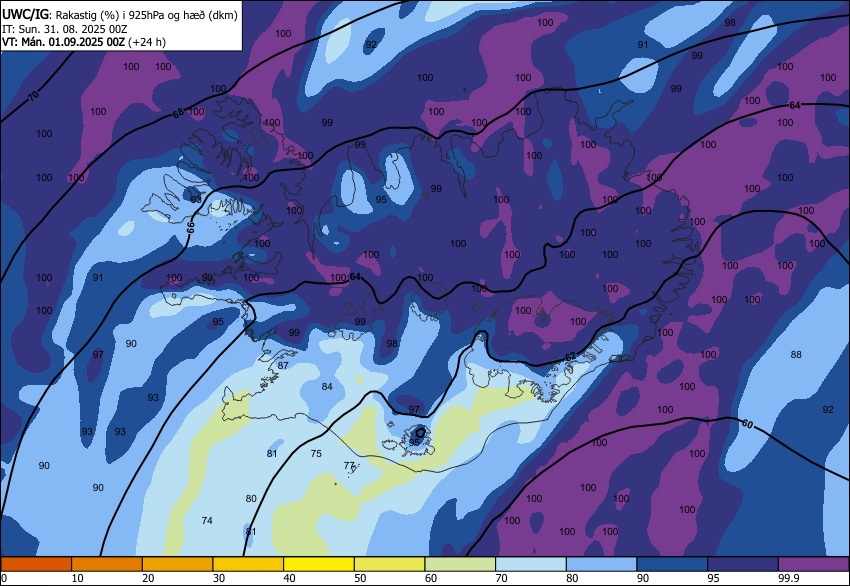850x586 pixels.
Task: Click the humidity value '87' on the map
Action: click(283, 365)
